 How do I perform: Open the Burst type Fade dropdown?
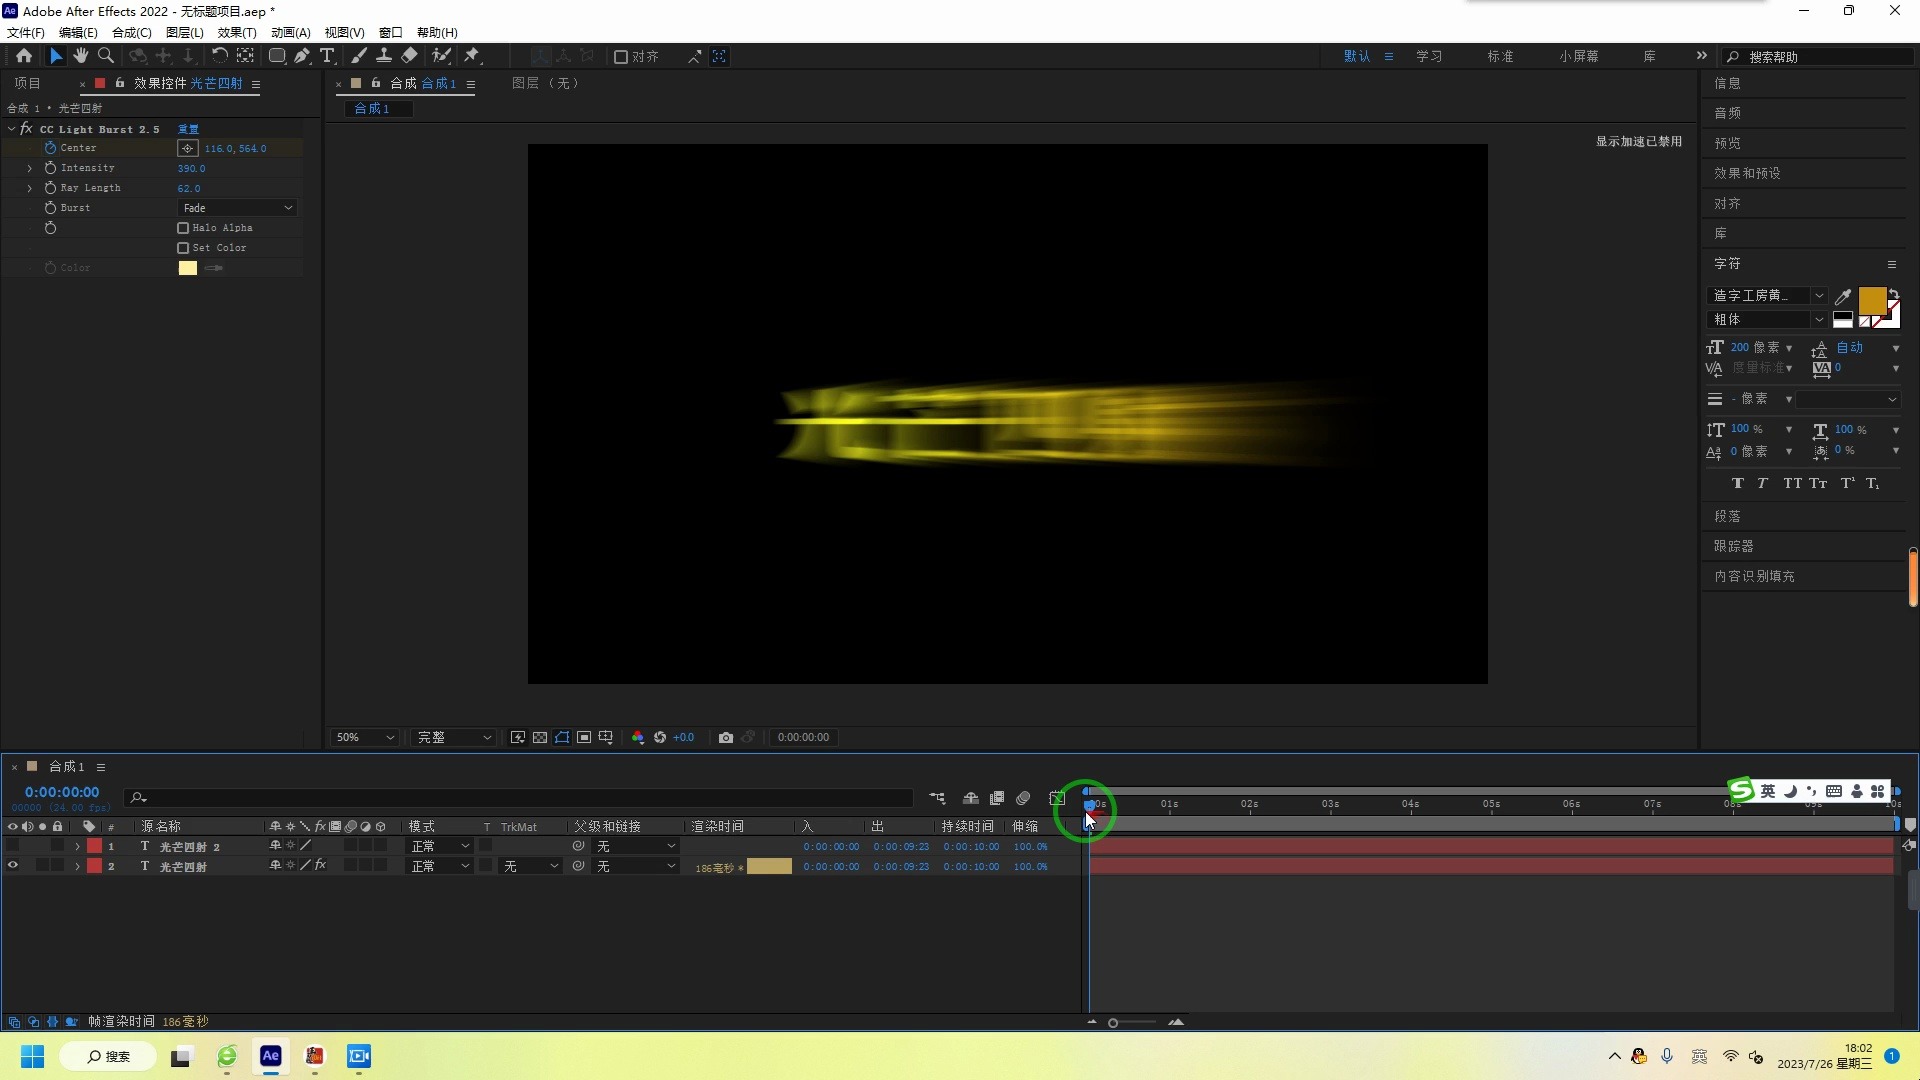tap(238, 208)
